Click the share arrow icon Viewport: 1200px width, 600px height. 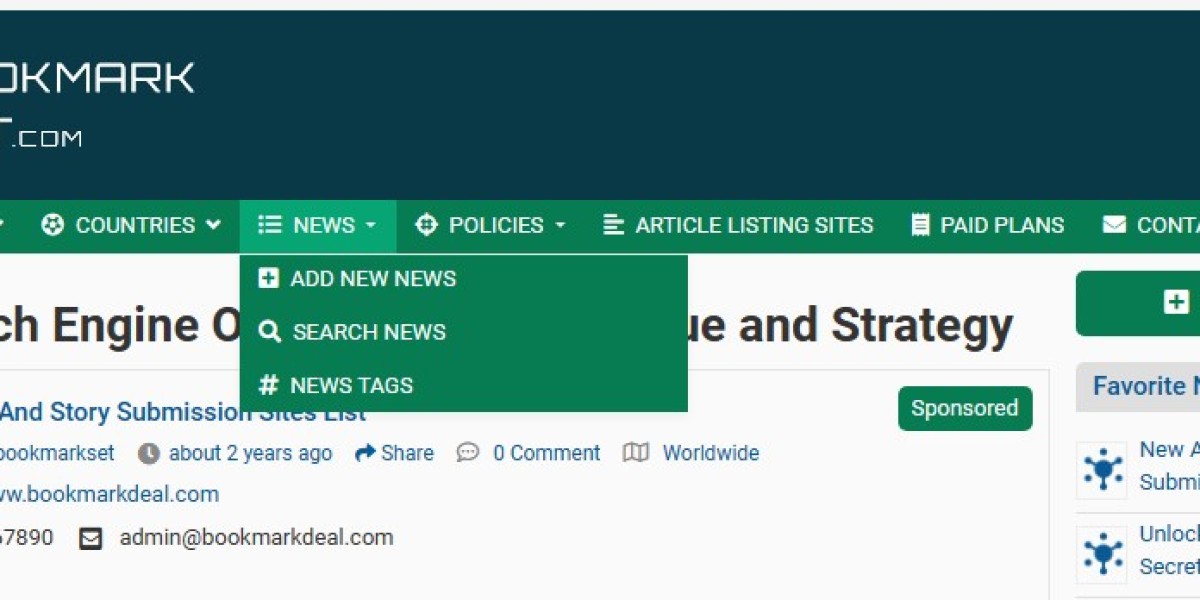365,453
